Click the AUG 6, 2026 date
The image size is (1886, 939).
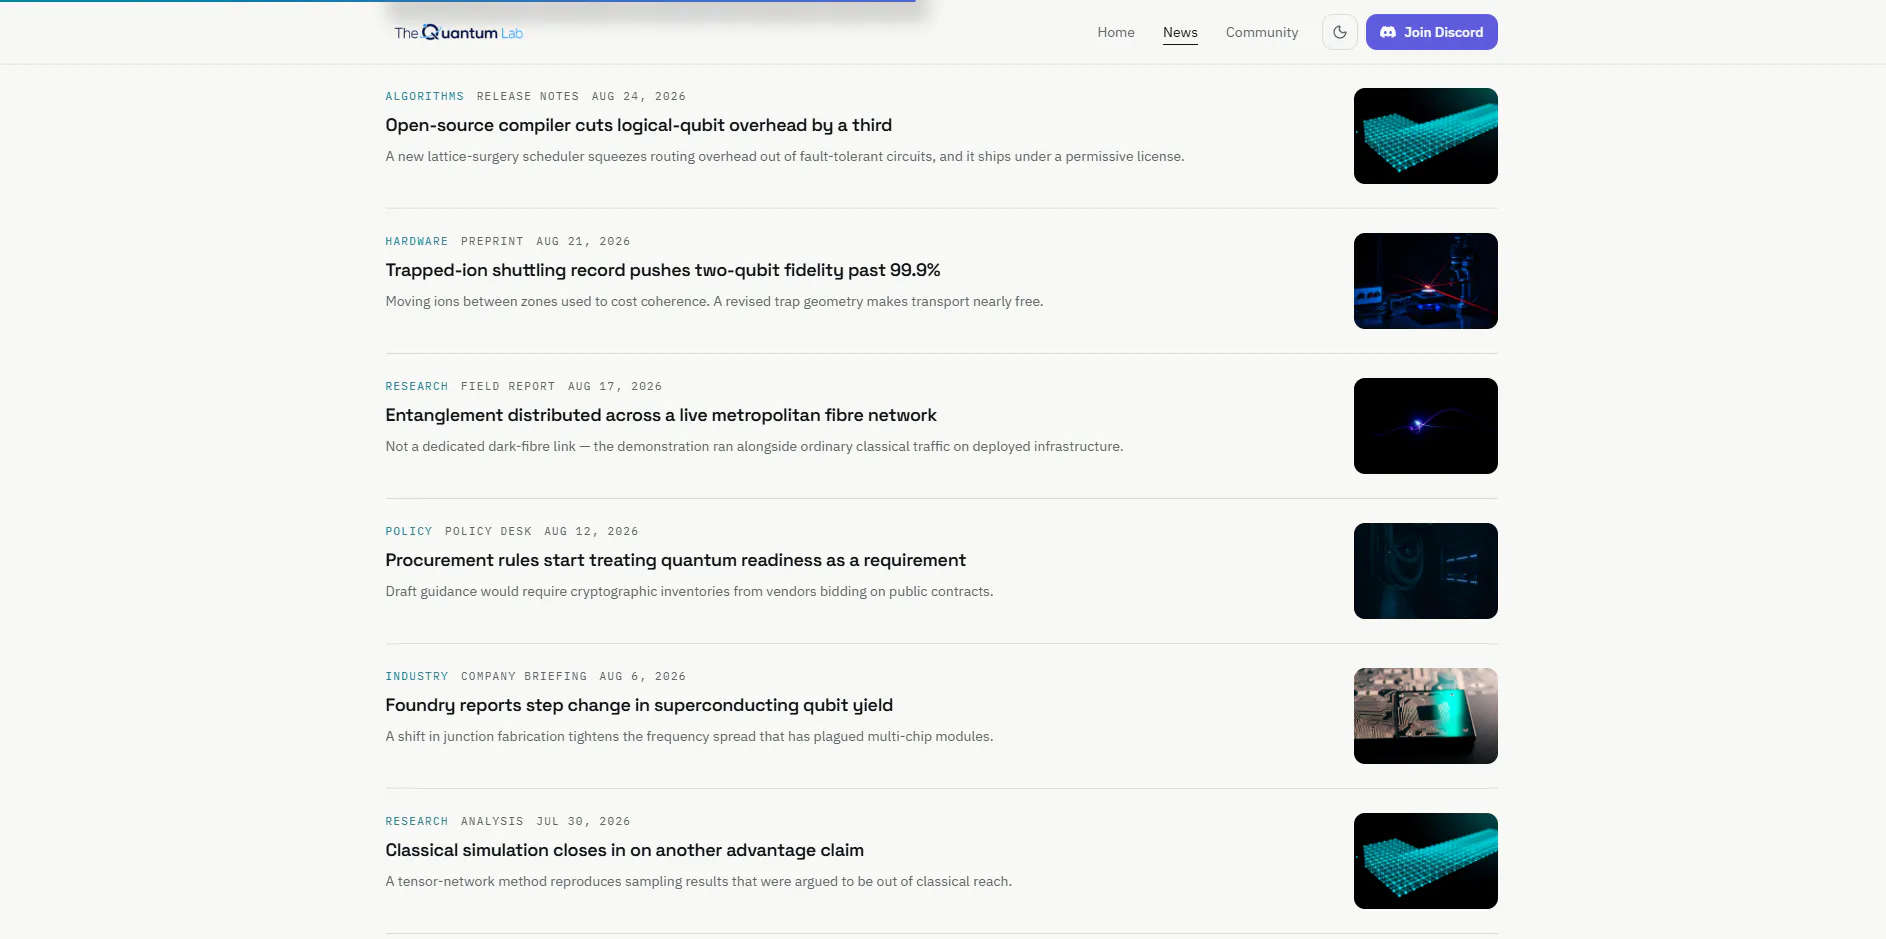pyautogui.click(x=643, y=677)
